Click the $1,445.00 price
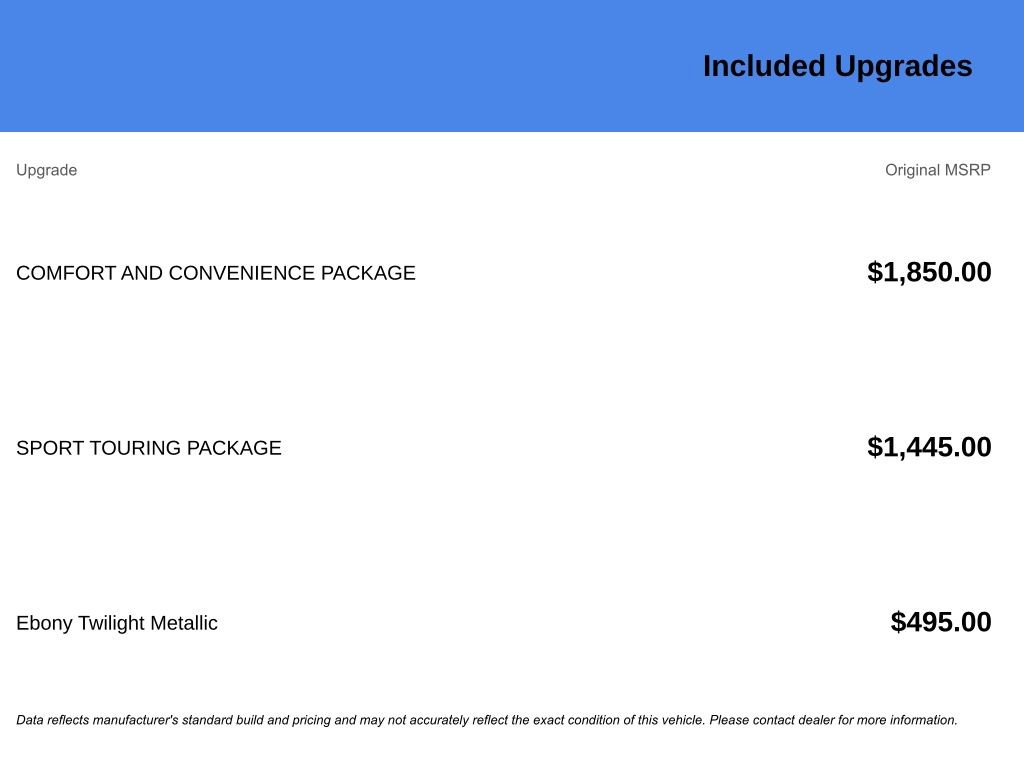 929,447
